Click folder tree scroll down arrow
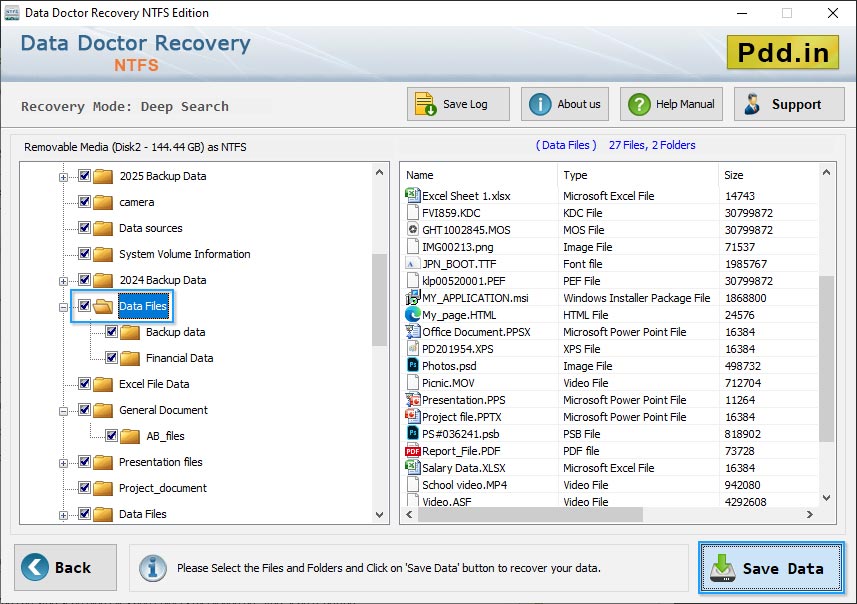 pyautogui.click(x=379, y=515)
